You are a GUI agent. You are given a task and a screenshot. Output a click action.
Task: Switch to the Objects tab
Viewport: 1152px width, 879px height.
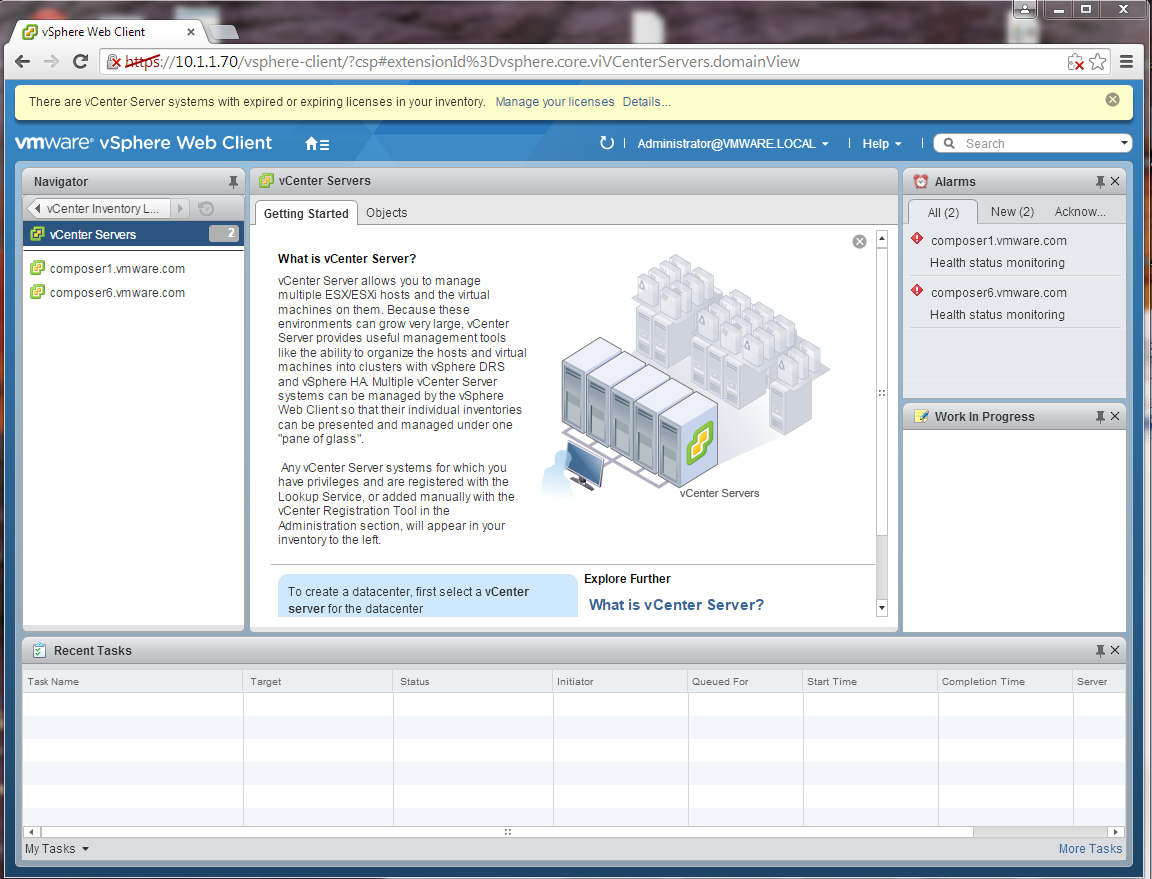point(386,212)
